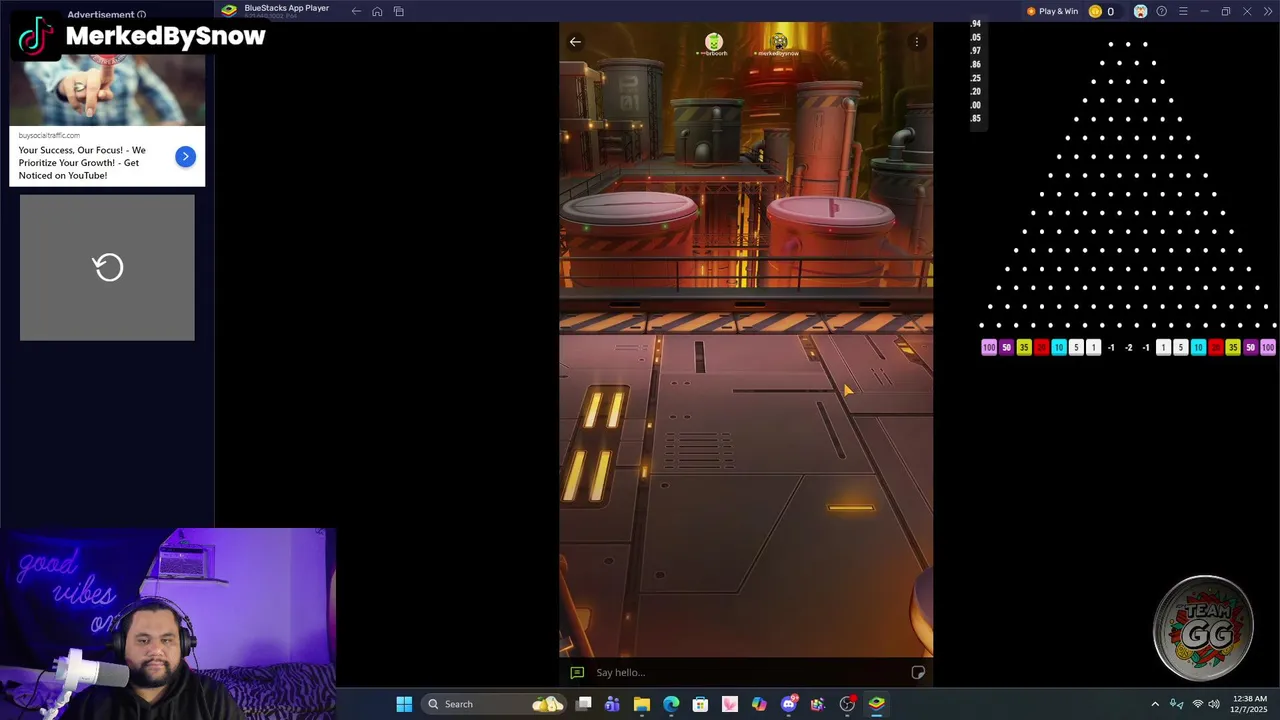Open the Advertisement info icon
The image size is (1280, 720).
(141, 15)
